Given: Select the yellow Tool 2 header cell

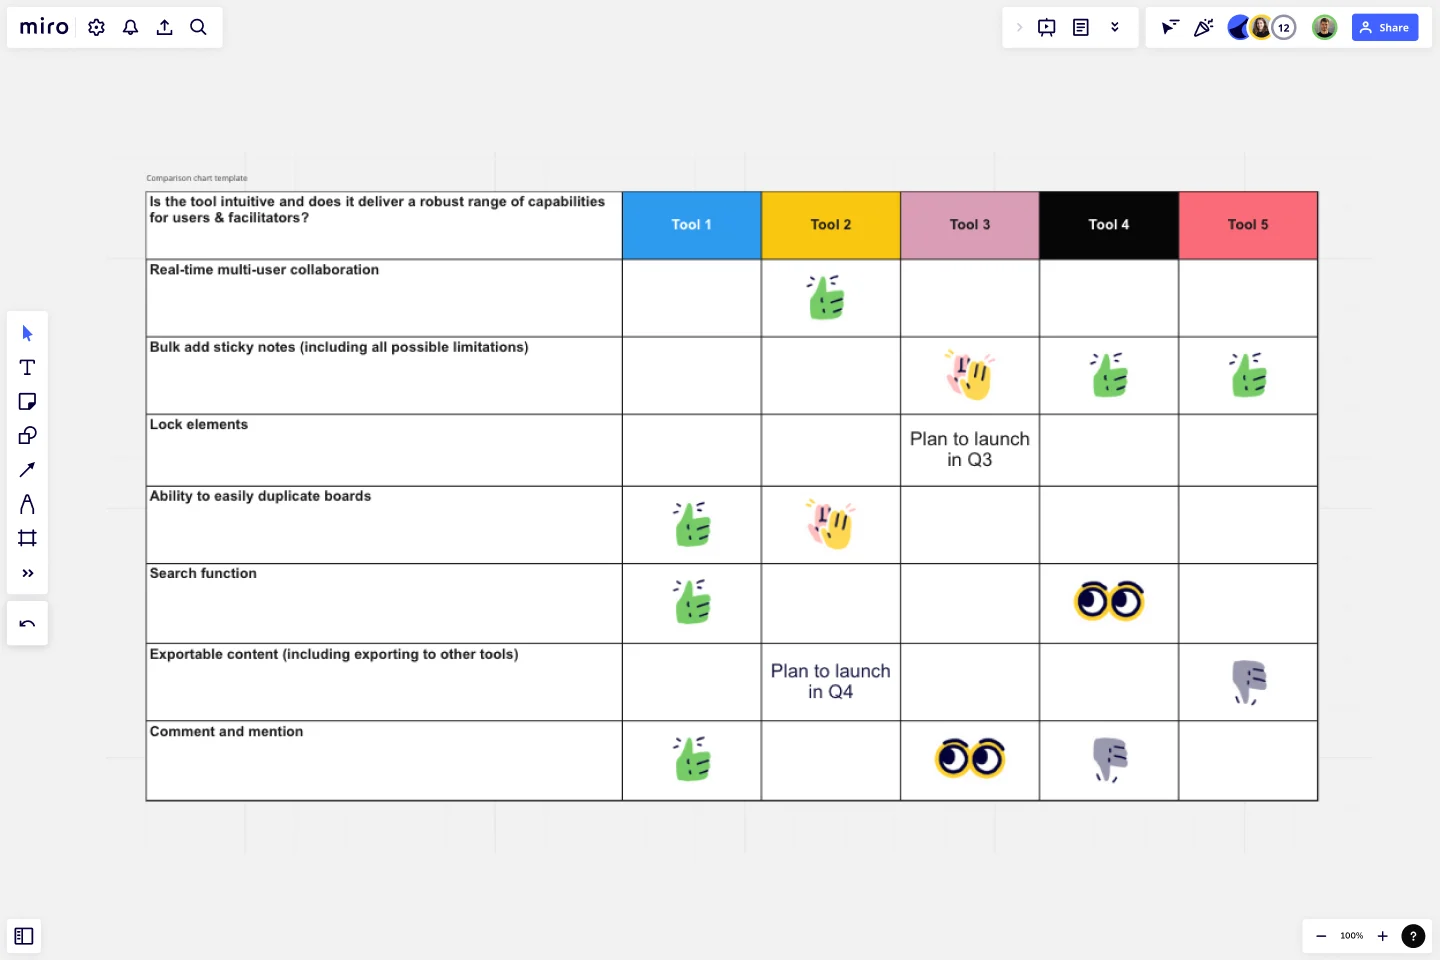Looking at the screenshot, I should pyautogui.click(x=830, y=225).
